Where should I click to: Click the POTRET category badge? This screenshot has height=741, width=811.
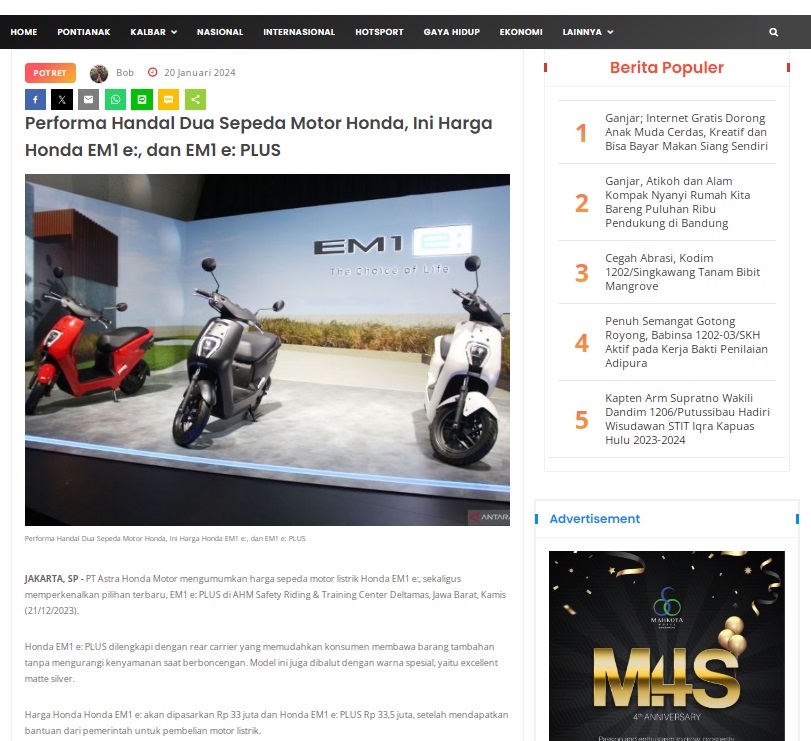click(50, 73)
